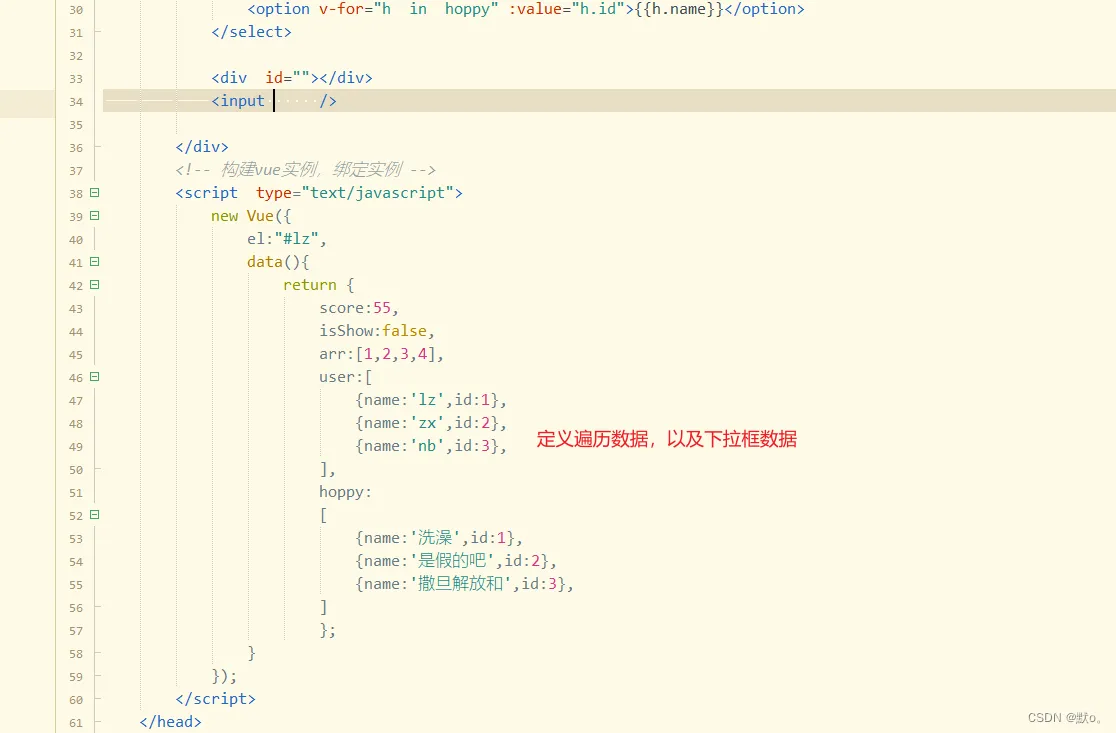
Task: Click line number 52 in the gutter
Action: tap(76, 516)
